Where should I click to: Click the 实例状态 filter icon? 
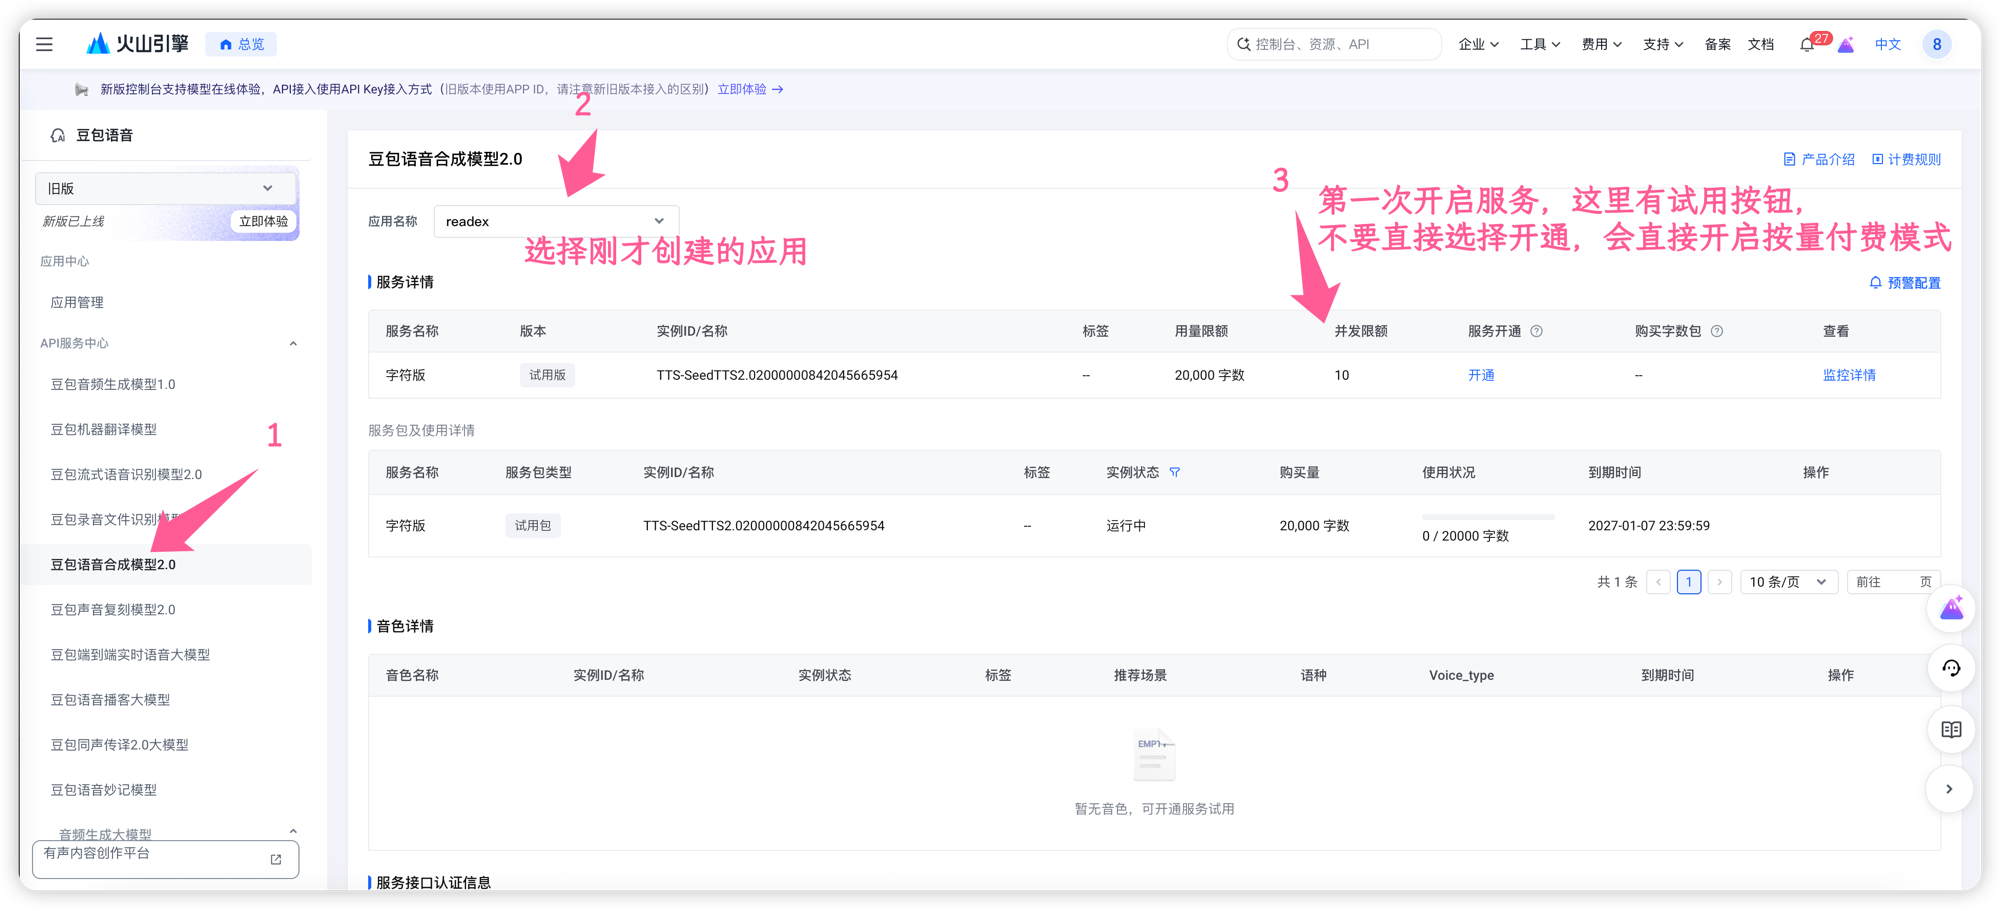1175,472
